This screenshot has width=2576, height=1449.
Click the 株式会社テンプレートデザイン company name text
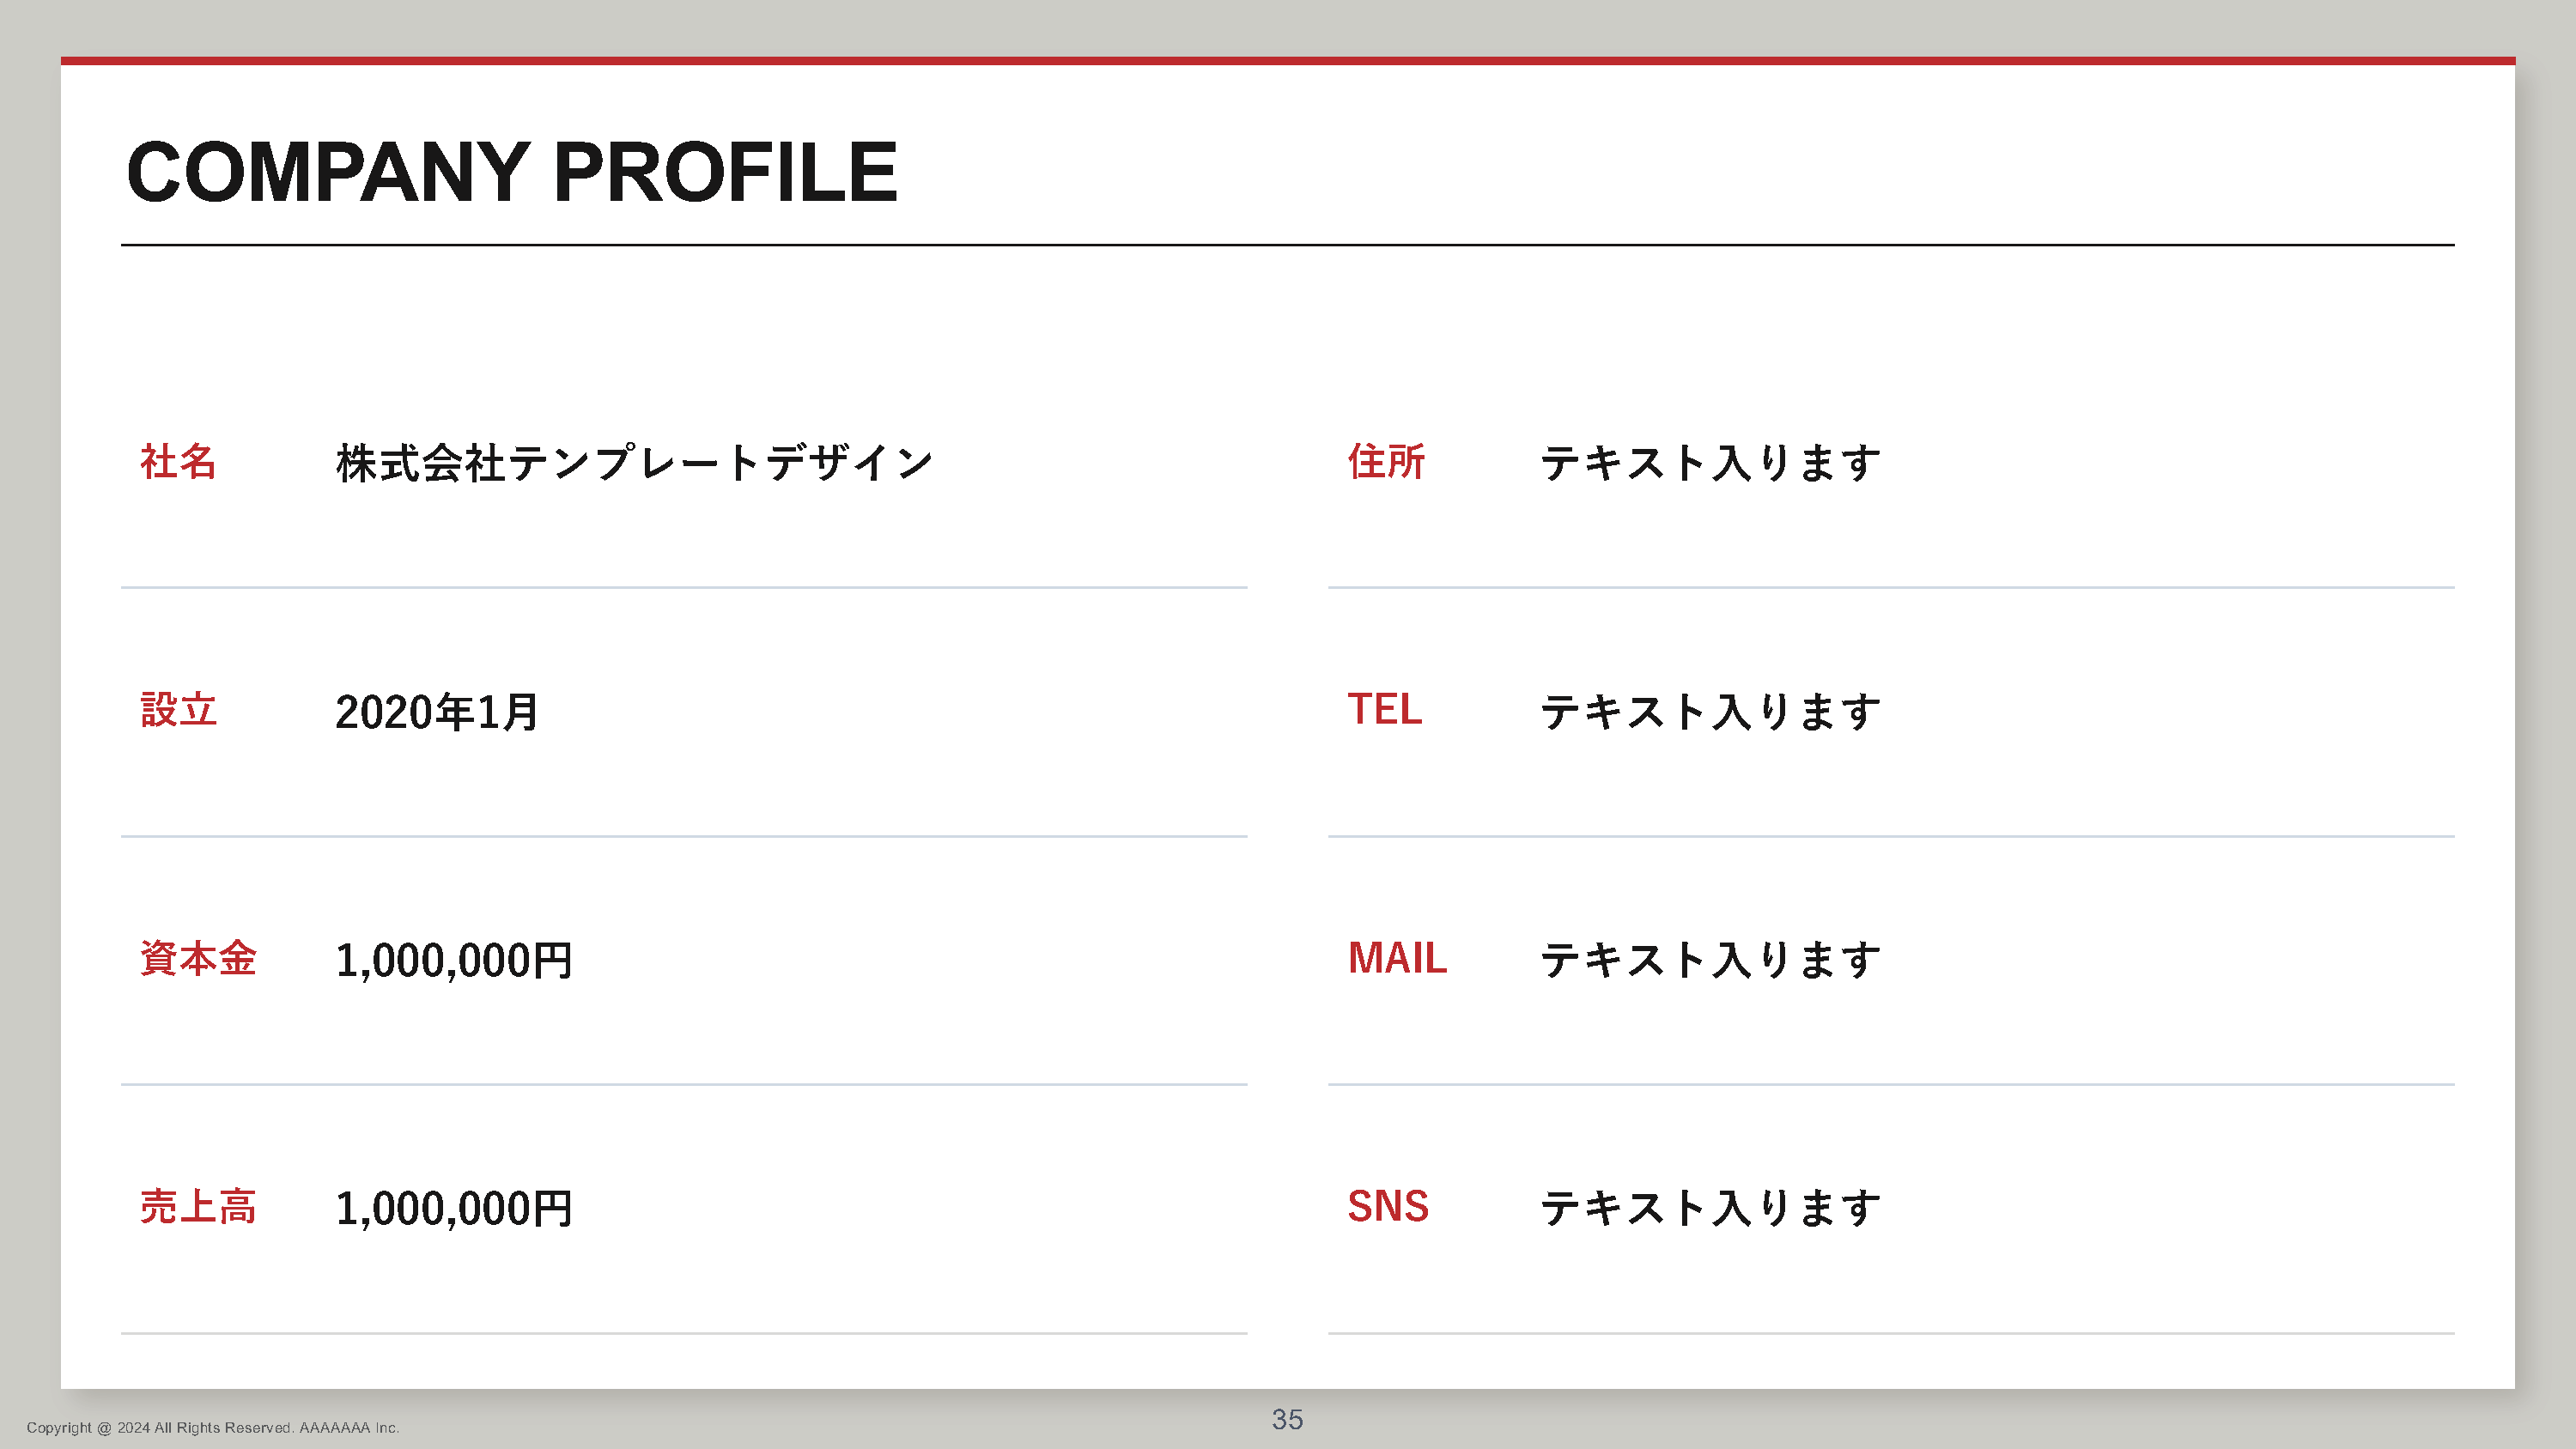(634, 463)
